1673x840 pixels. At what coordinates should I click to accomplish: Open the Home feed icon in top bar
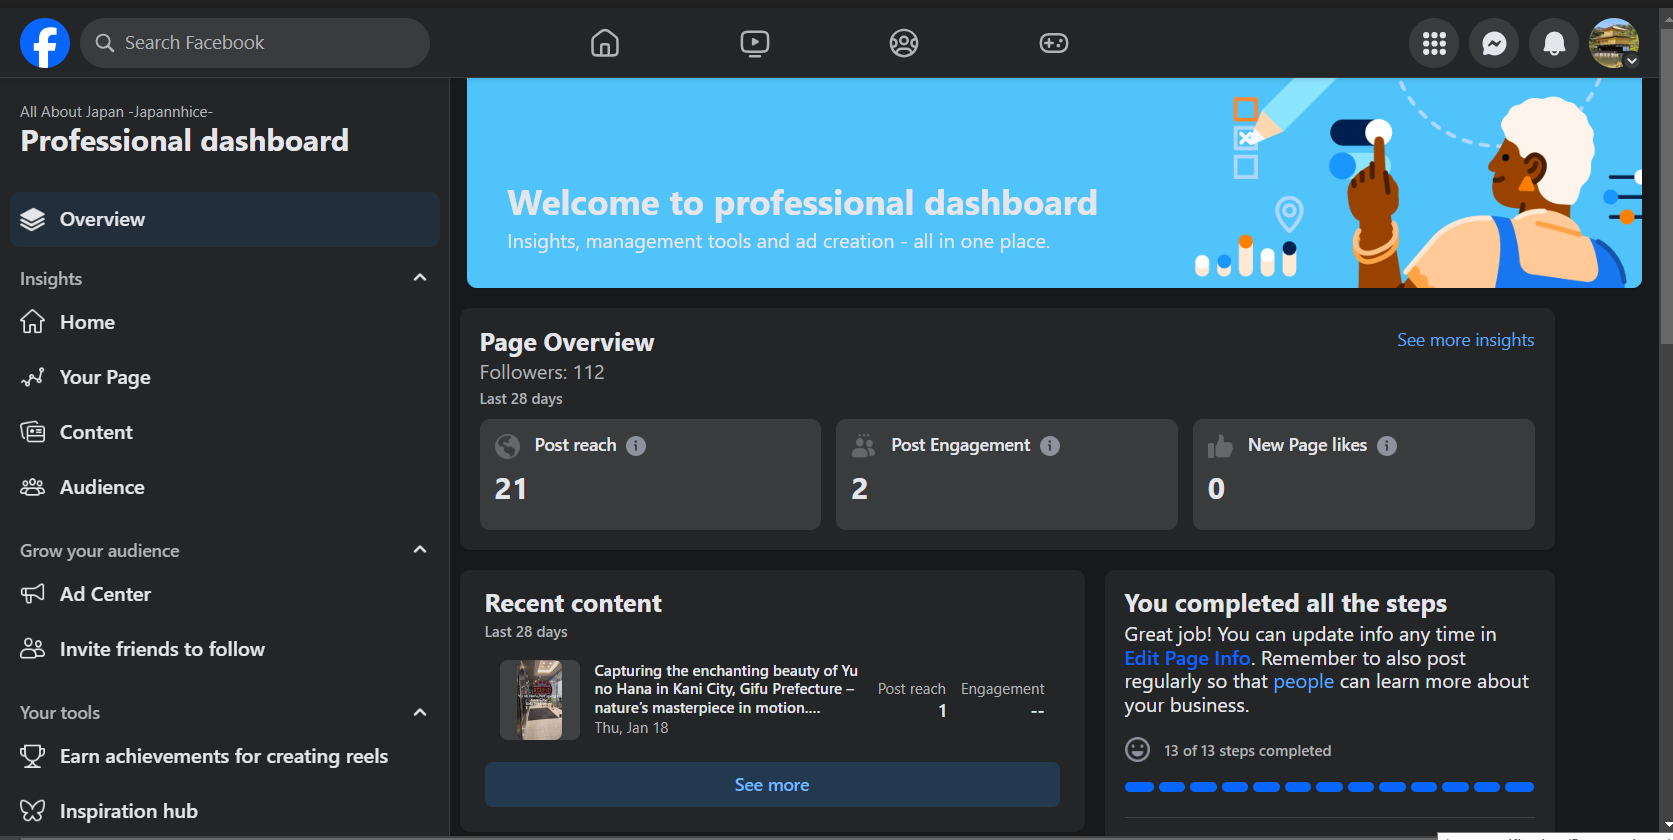pyautogui.click(x=605, y=43)
